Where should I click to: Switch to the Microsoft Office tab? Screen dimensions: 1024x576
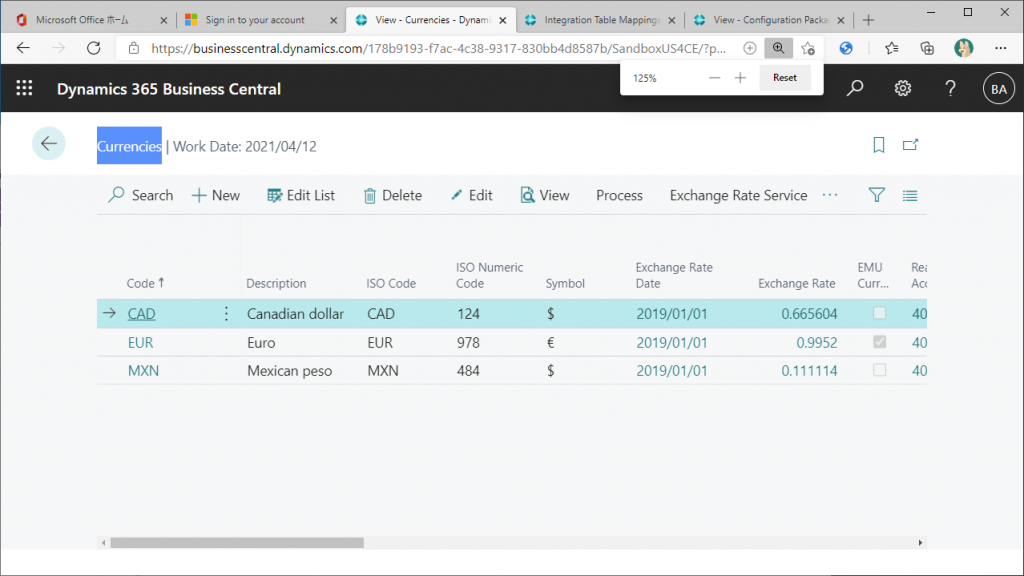pyautogui.click(x=90, y=20)
